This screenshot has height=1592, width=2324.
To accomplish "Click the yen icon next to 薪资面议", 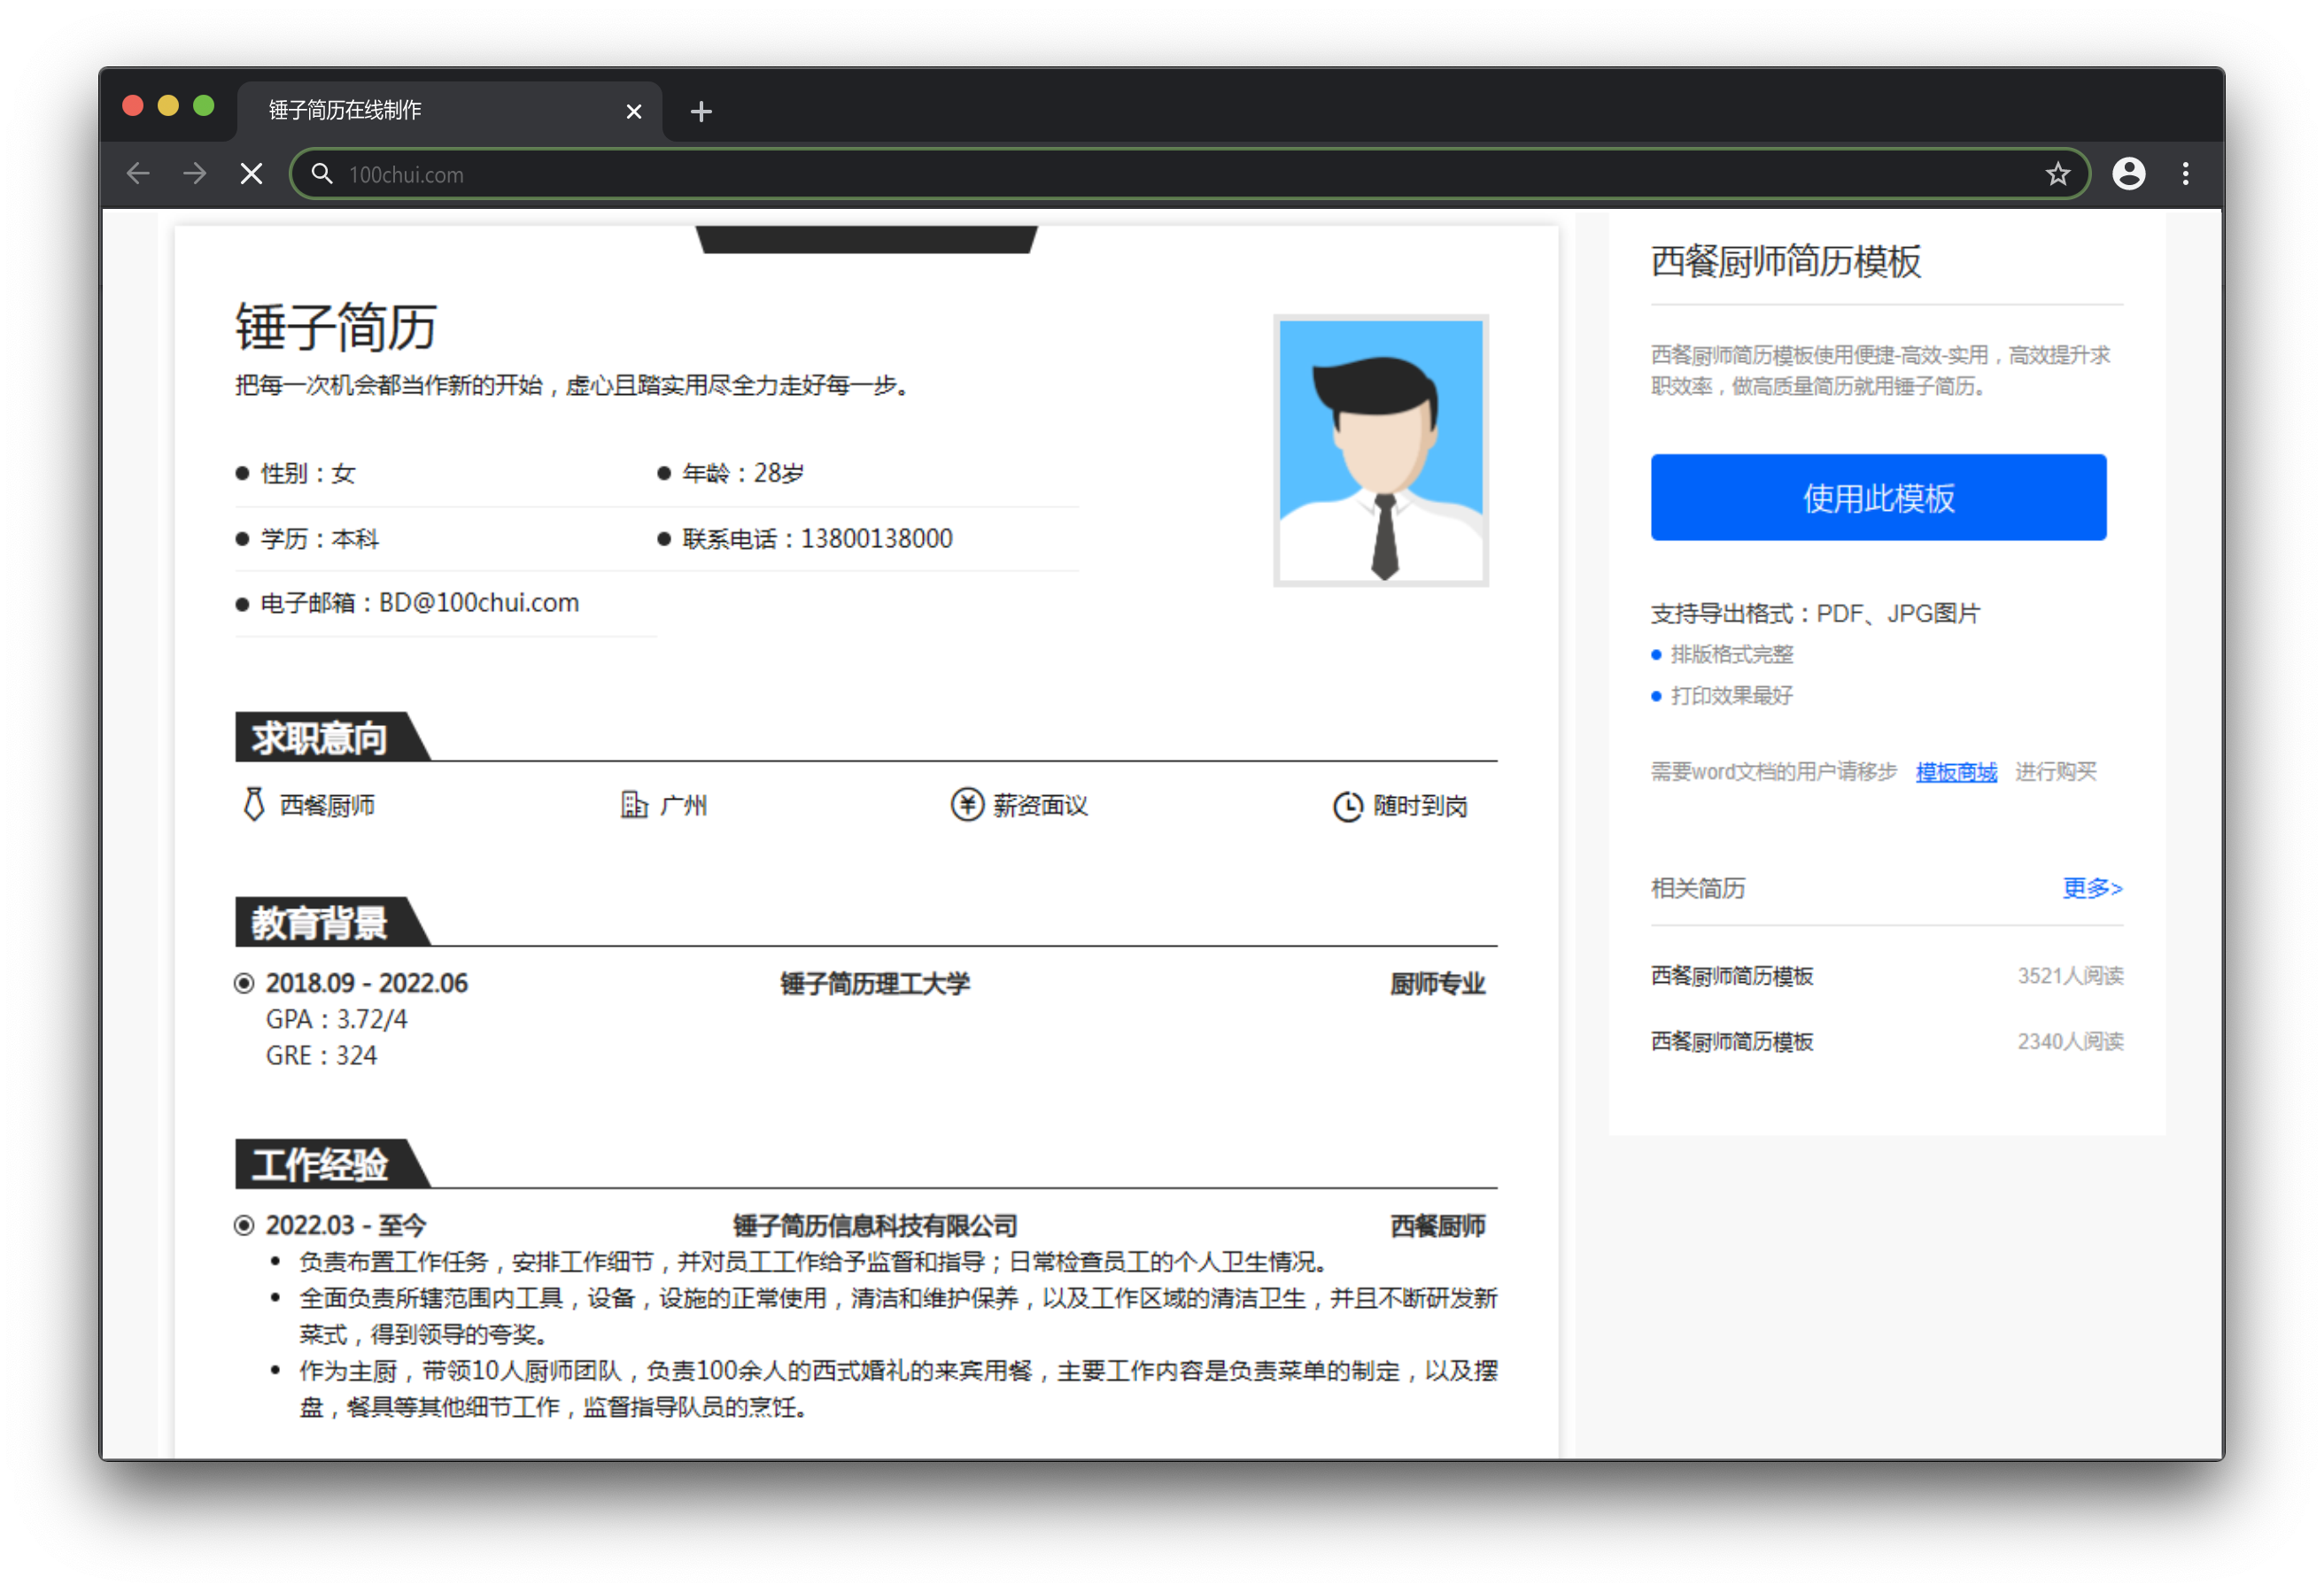I will tap(966, 804).
